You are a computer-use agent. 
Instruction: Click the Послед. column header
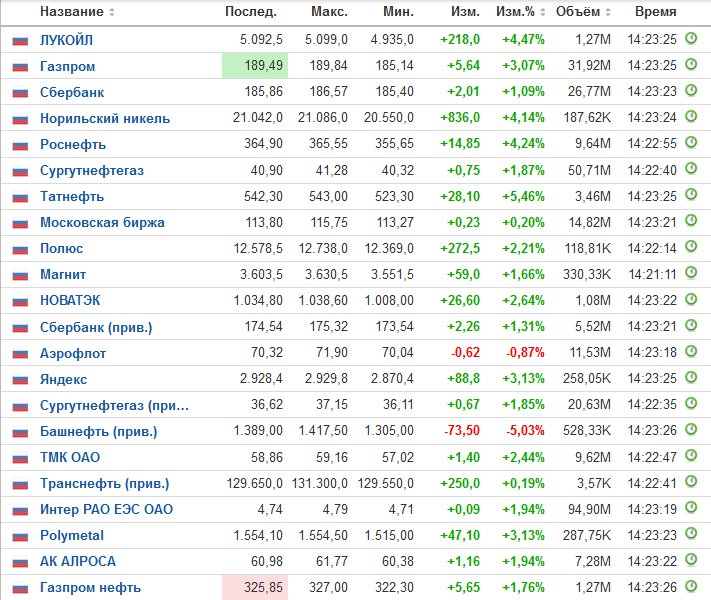tap(251, 12)
